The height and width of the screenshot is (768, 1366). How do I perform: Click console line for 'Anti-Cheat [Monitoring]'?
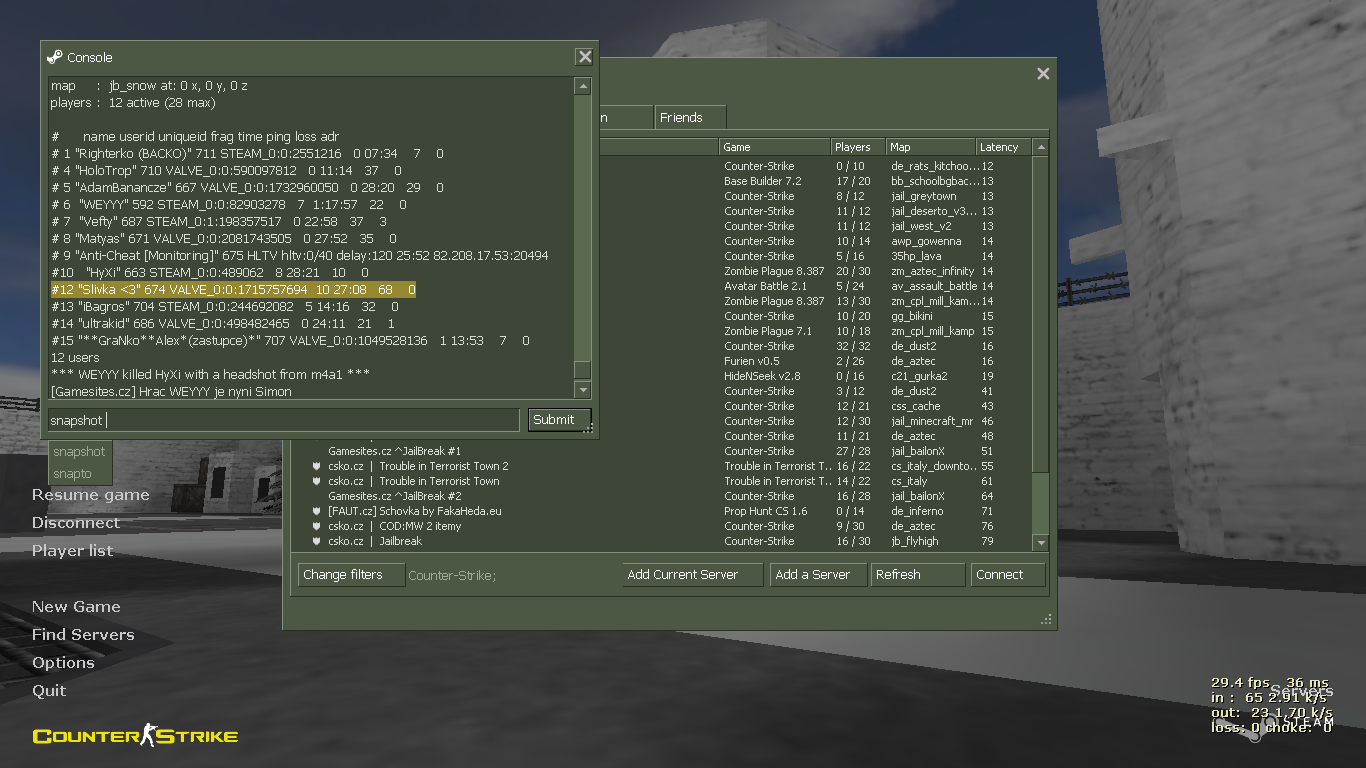[x=299, y=256]
